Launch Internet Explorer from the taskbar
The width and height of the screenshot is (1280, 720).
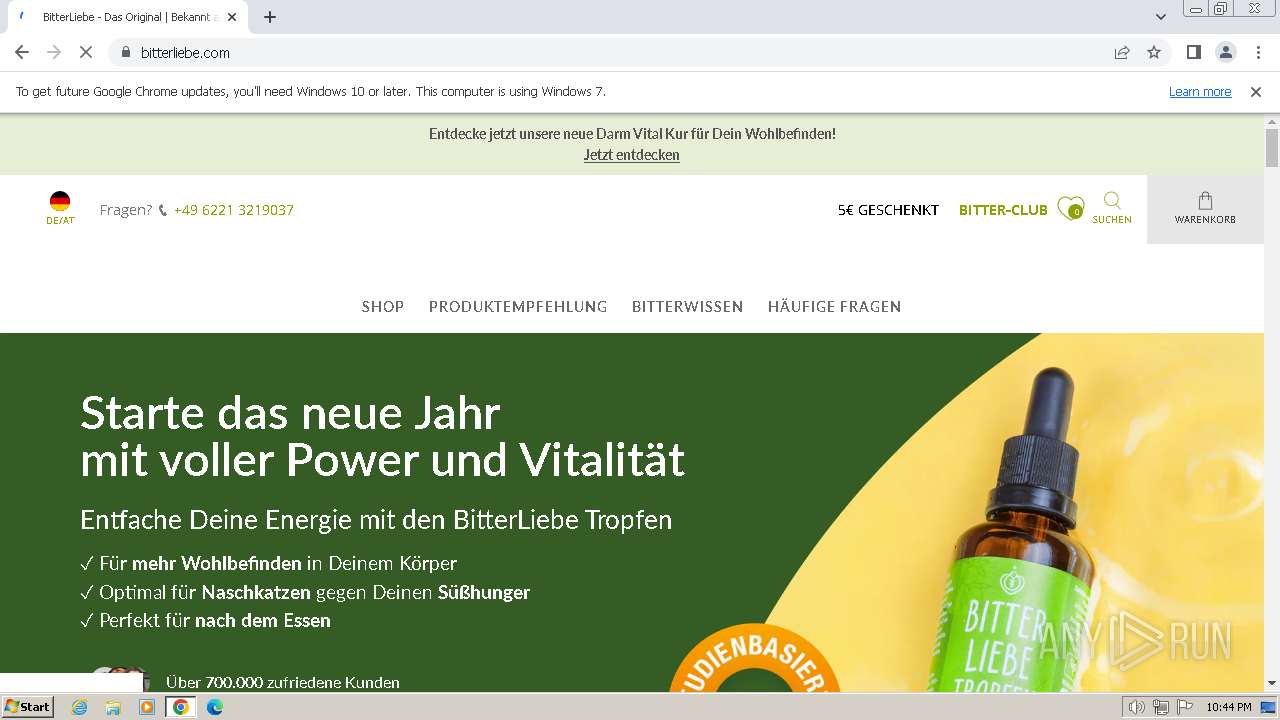pyautogui.click(x=80, y=707)
